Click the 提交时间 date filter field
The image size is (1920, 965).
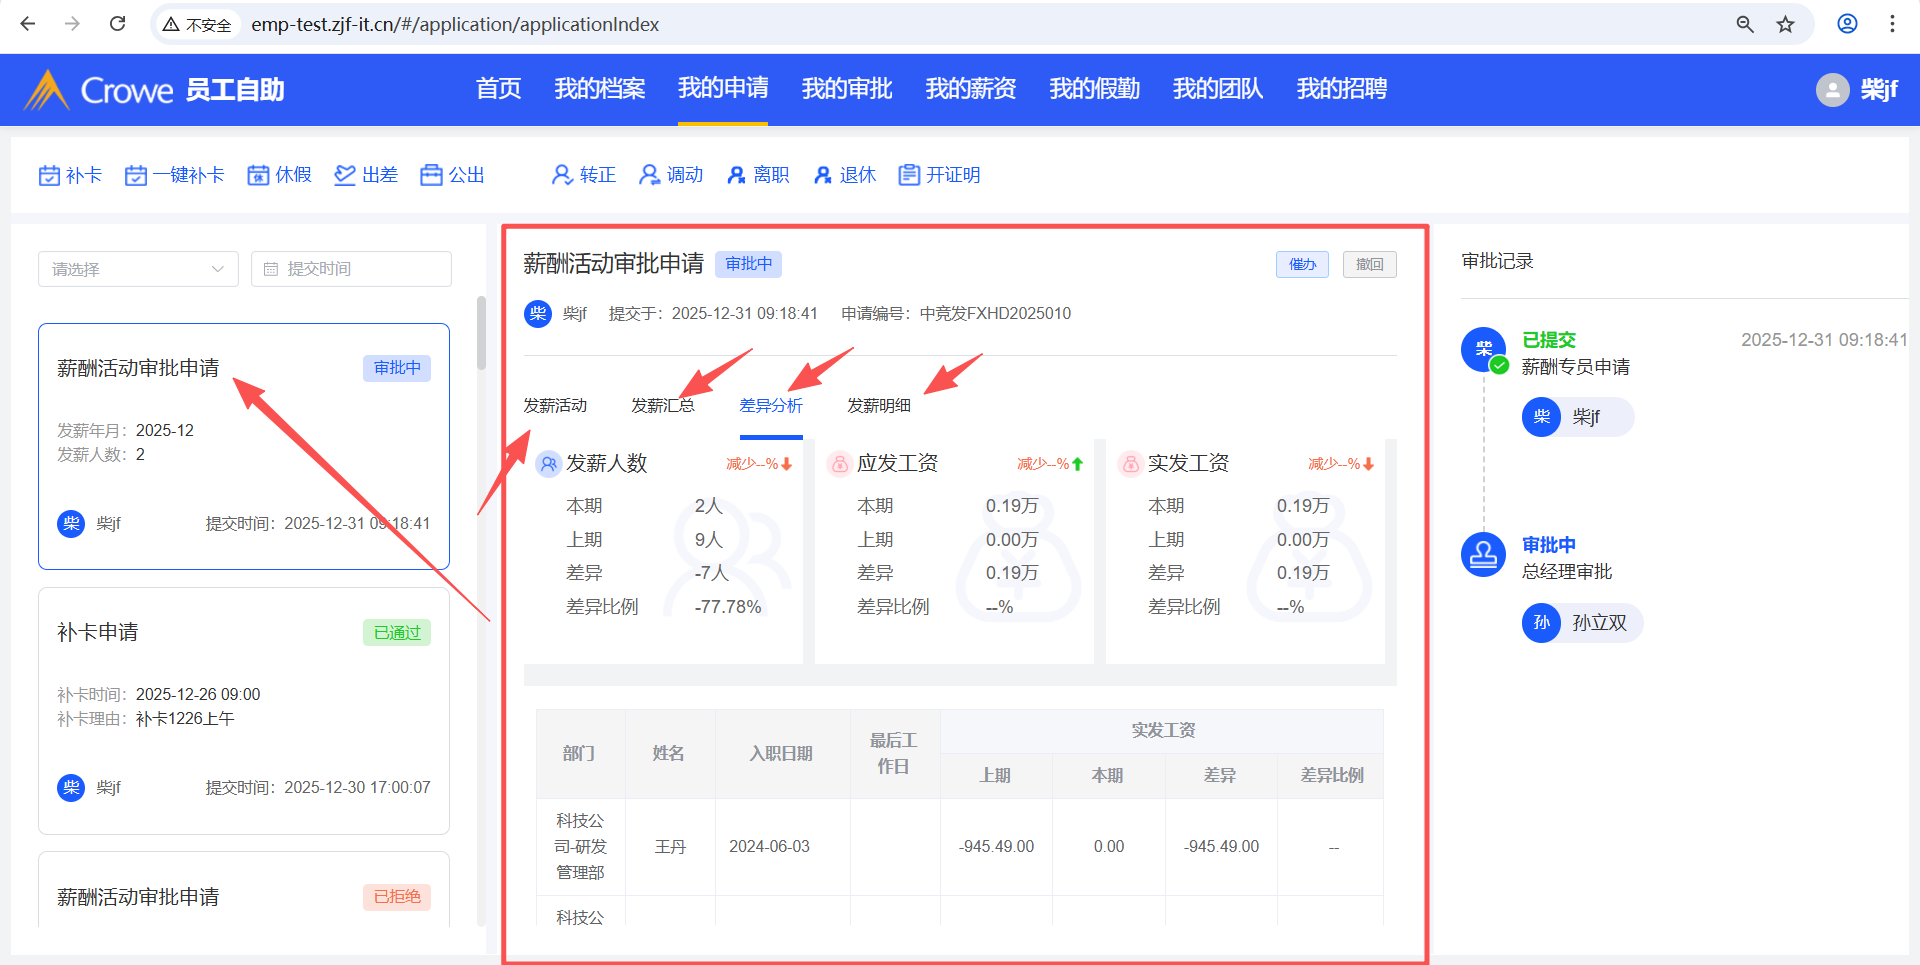click(x=351, y=269)
